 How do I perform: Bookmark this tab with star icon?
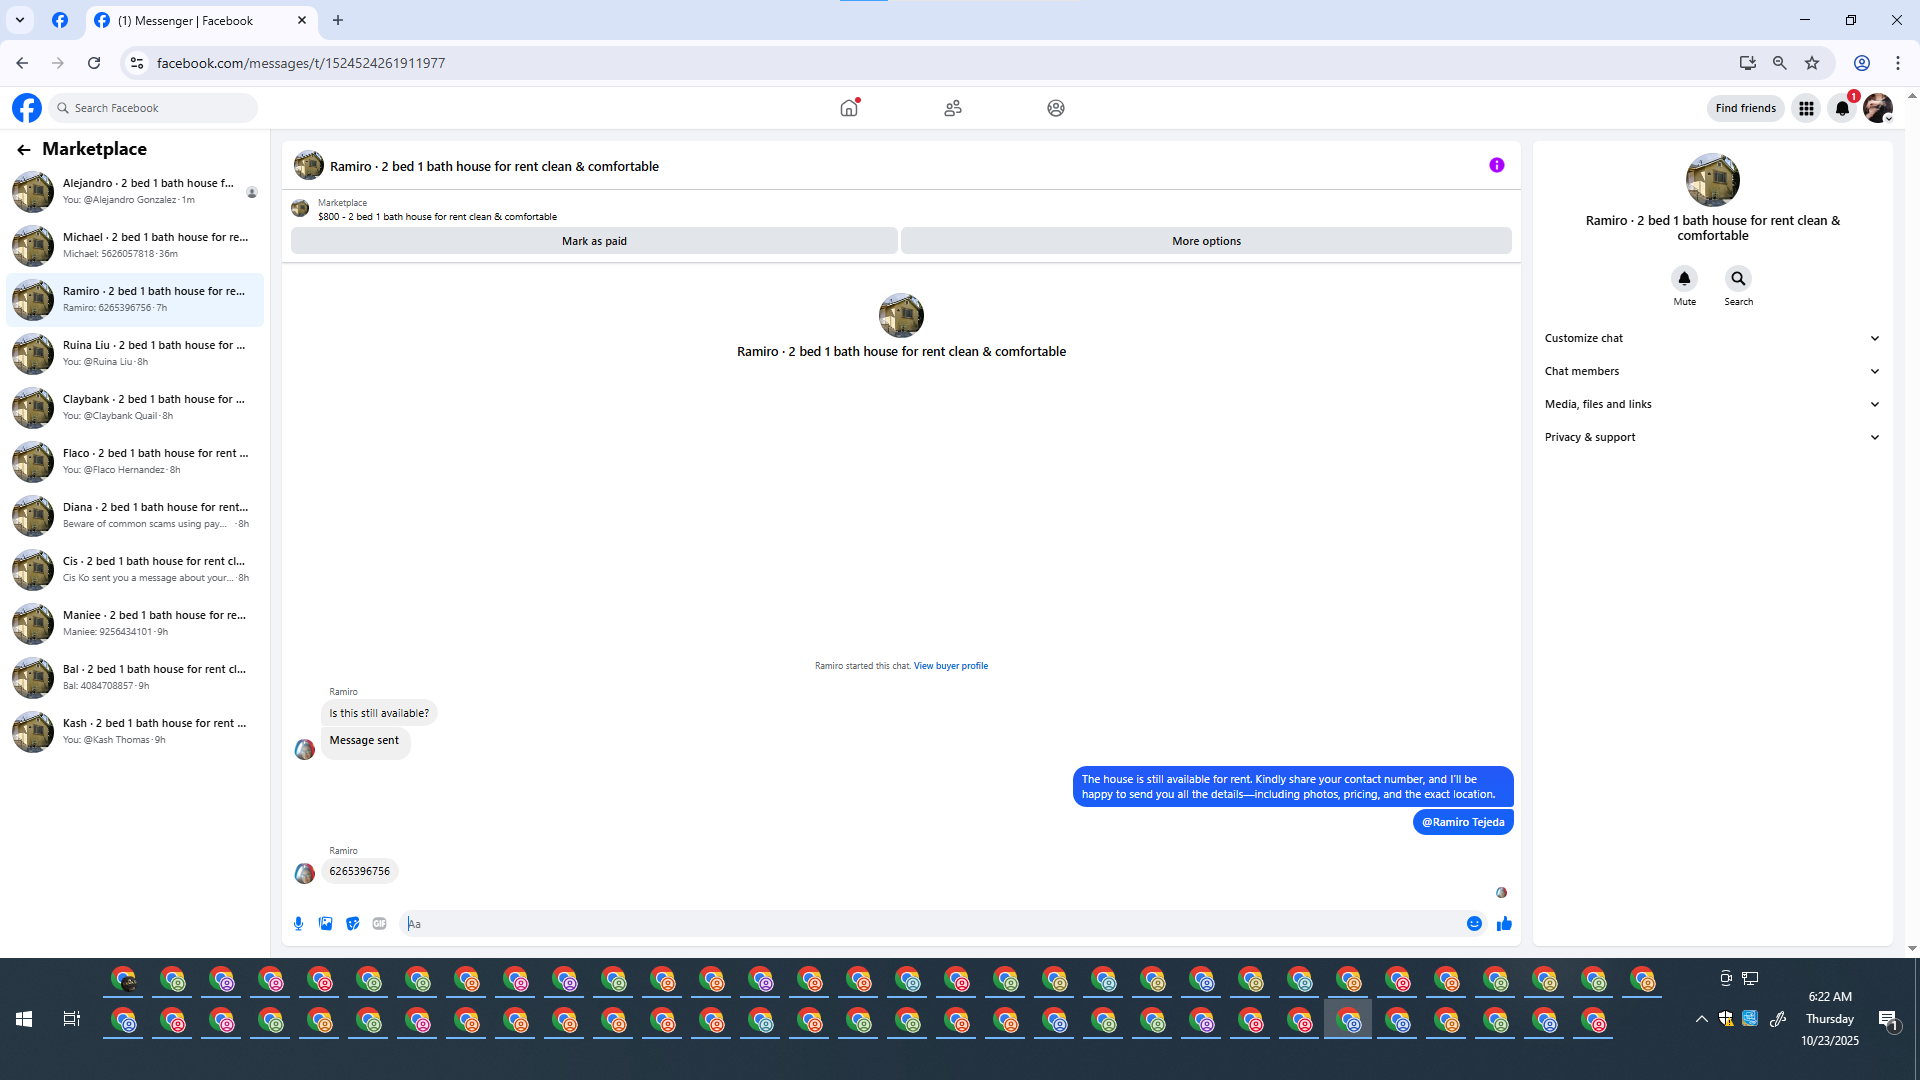(x=1812, y=63)
